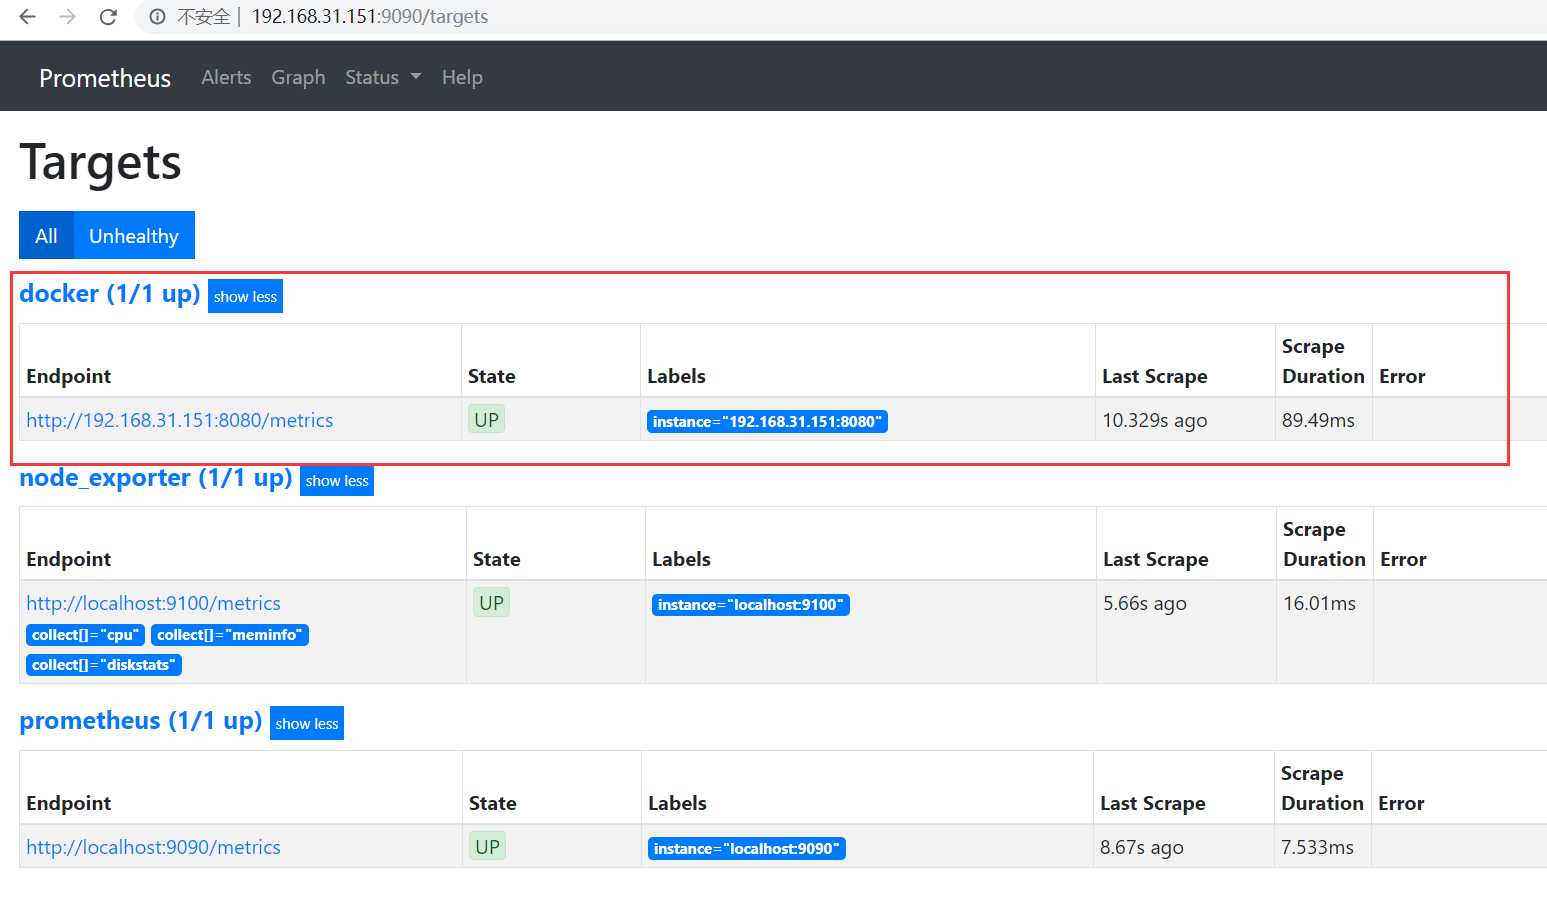Open http://localhost:9100/metrics endpoint link

click(153, 603)
